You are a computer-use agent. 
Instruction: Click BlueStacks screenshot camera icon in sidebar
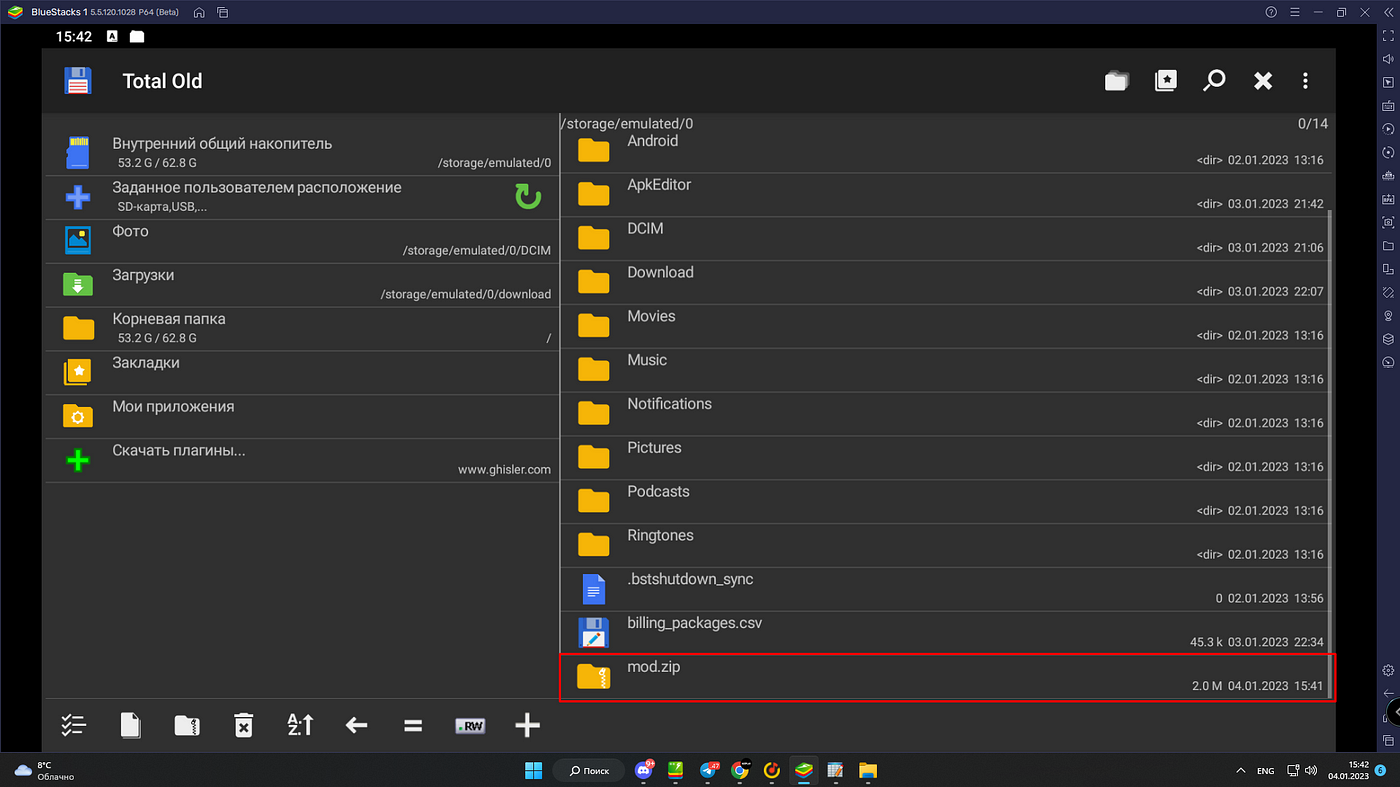tap(1388, 222)
